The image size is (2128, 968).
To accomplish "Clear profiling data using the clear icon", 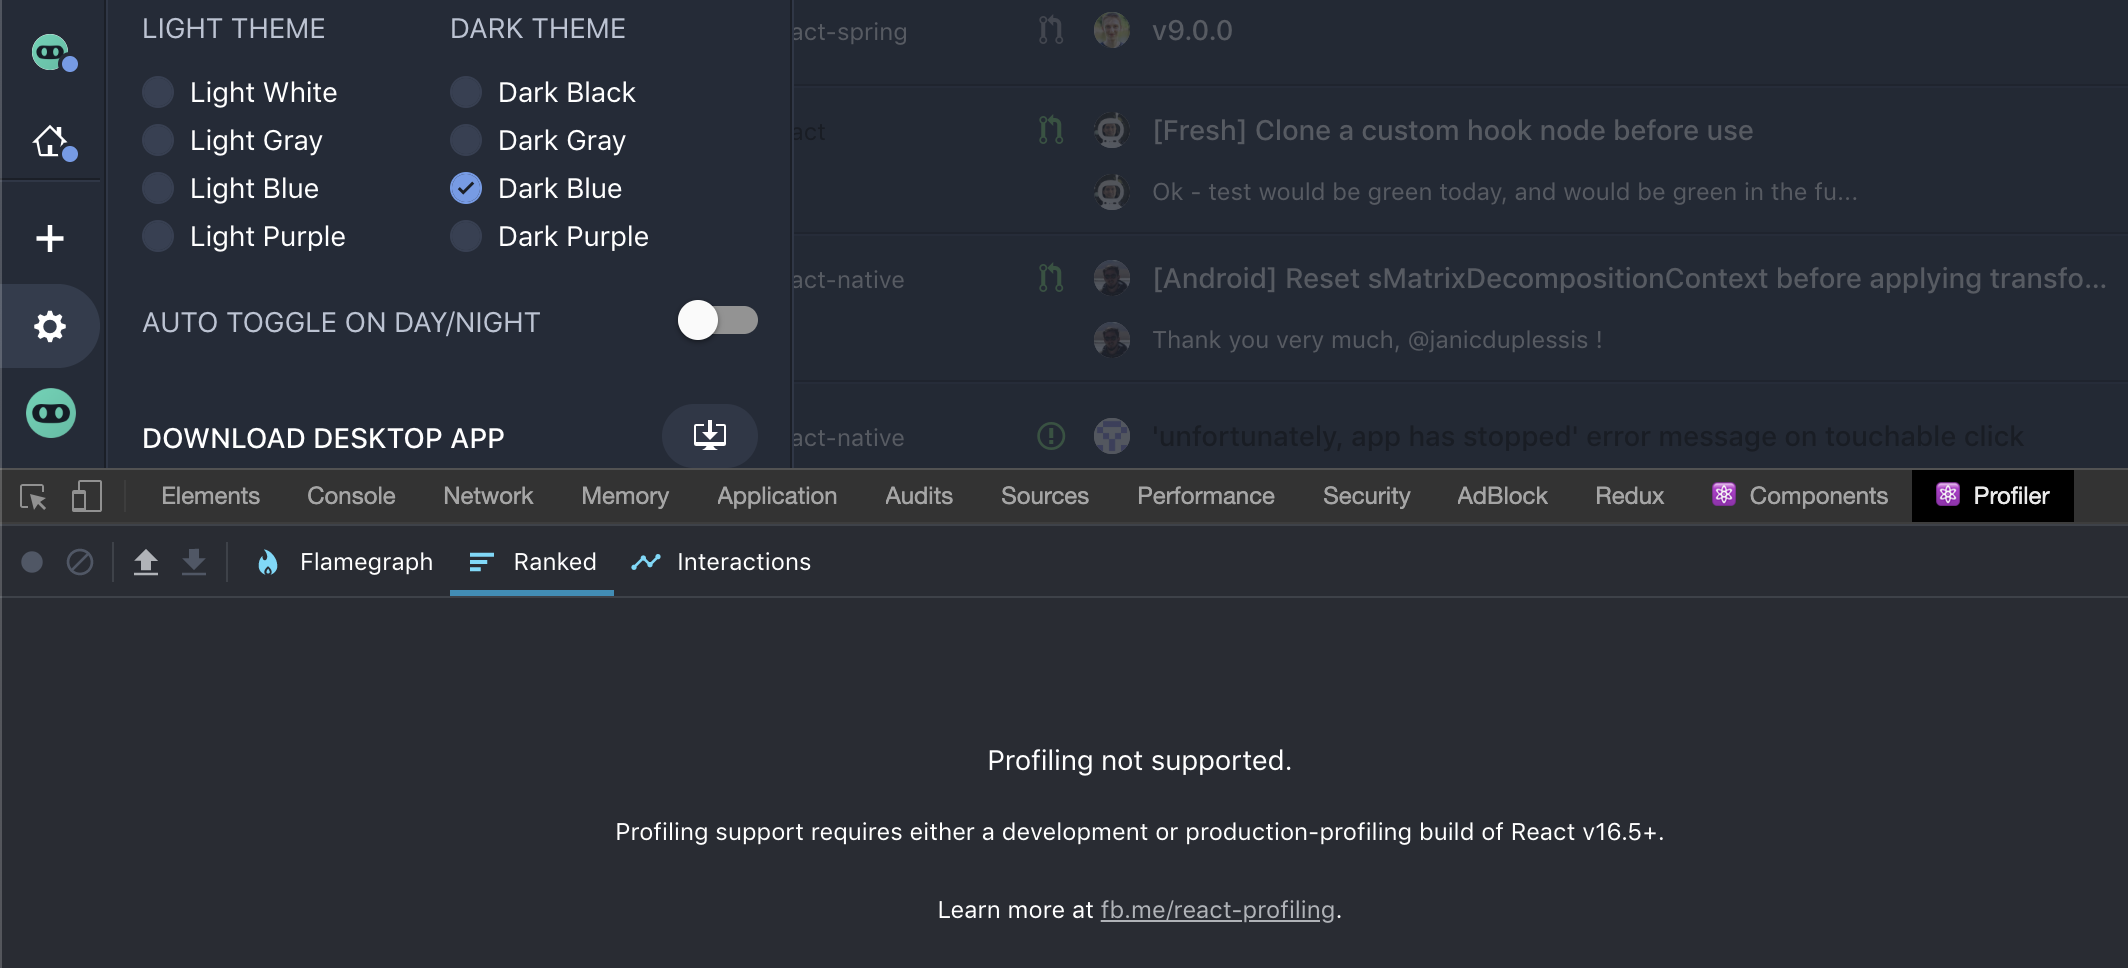I will [x=80, y=562].
